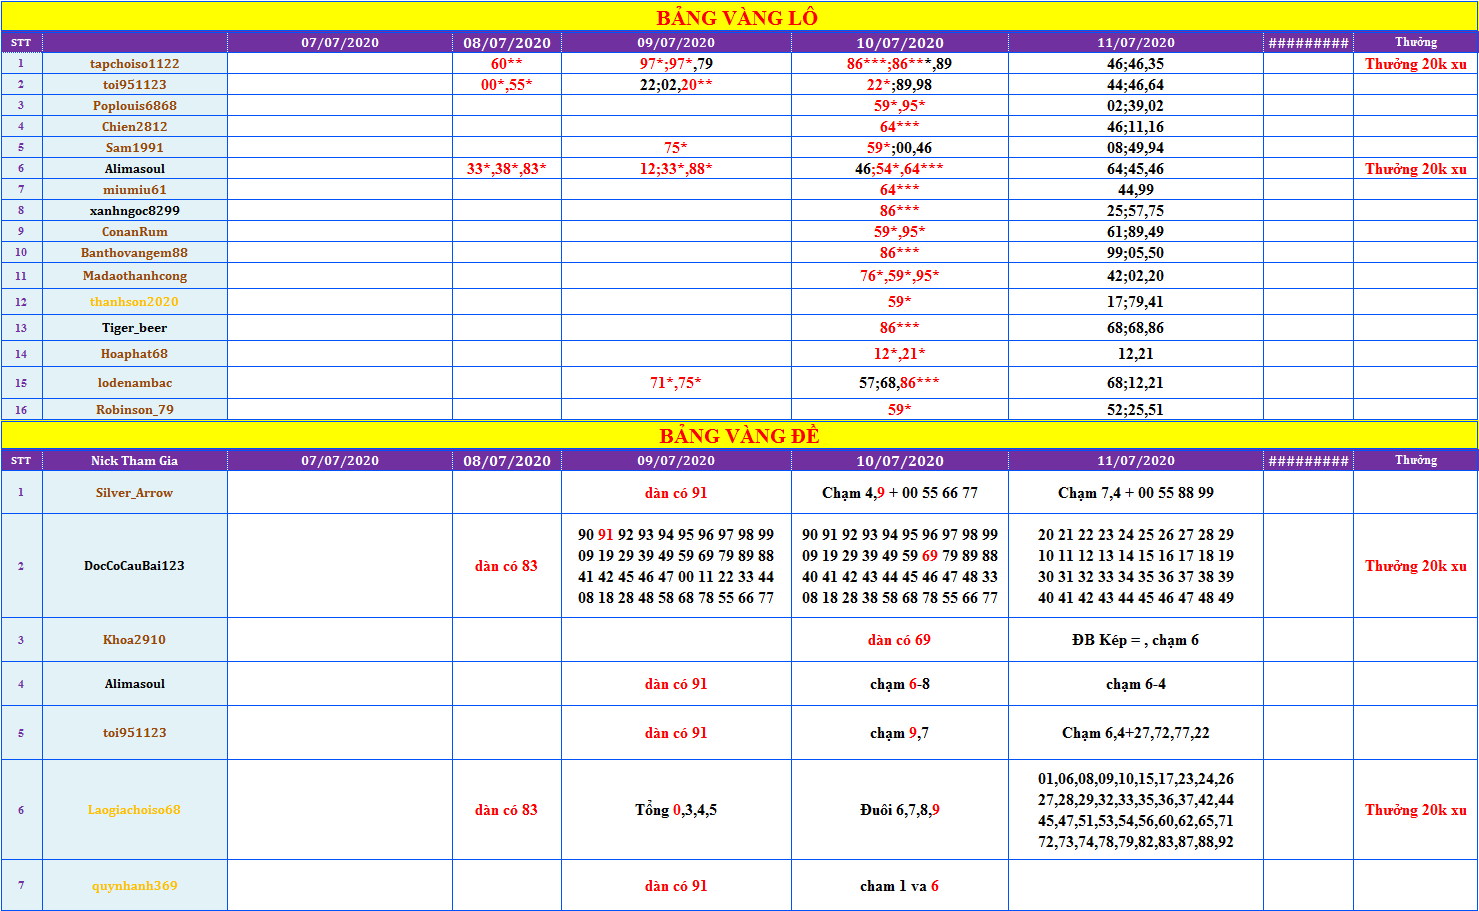
Task: Select the Sam1991 name cell
Action: 135,148
